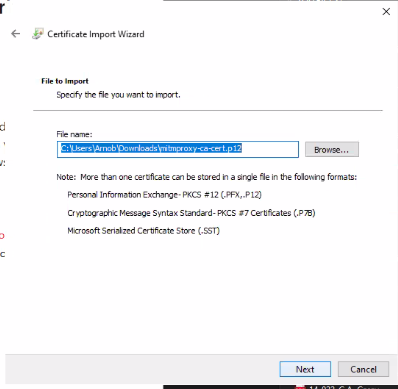The height and width of the screenshot is (389, 398).
Task: Click the File name path field
Action: (178, 149)
